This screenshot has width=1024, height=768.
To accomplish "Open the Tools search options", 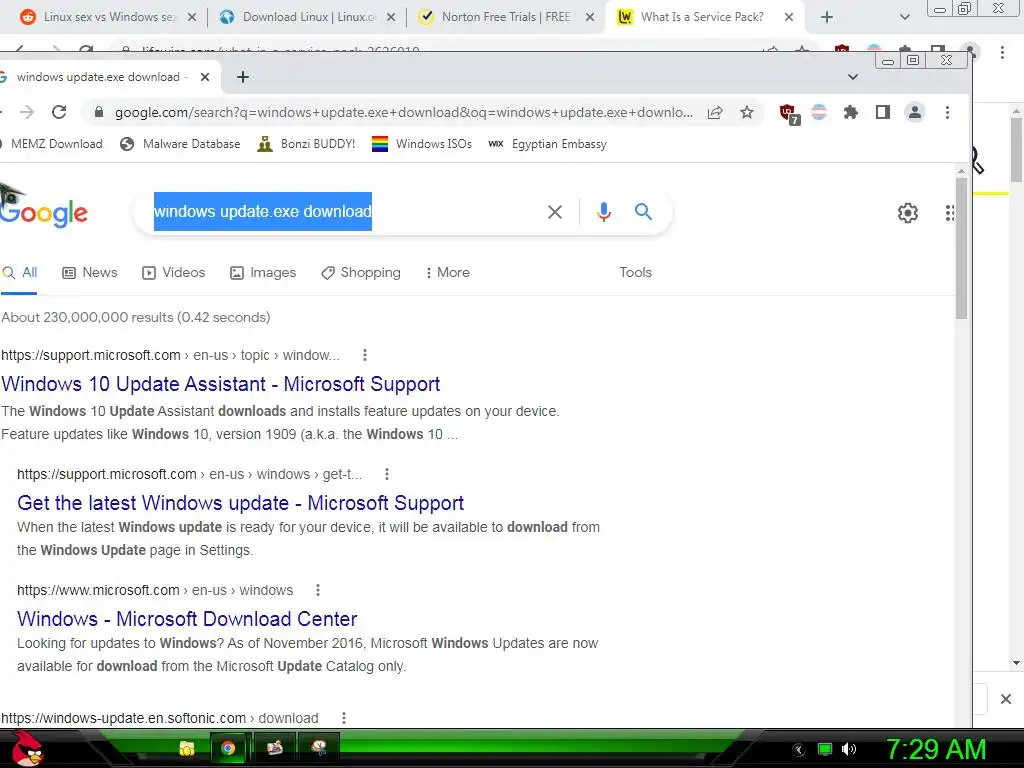I will pyautogui.click(x=635, y=272).
